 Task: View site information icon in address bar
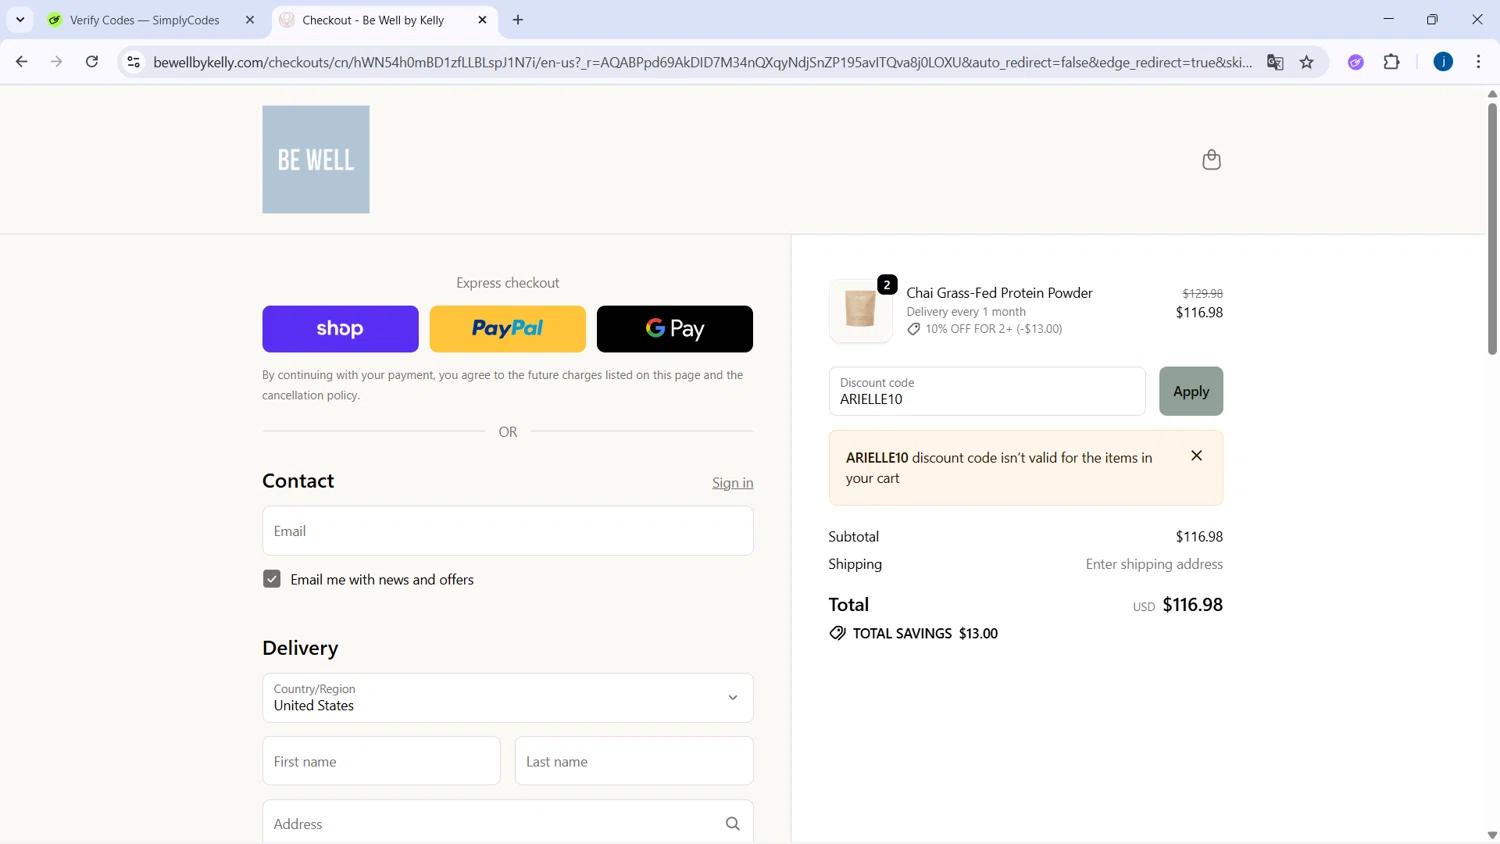click(x=133, y=62)
